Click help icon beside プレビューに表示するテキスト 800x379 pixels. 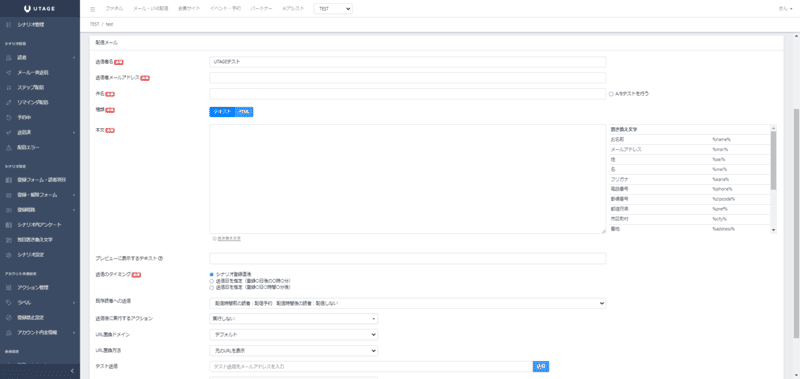[x=161, y=258]
